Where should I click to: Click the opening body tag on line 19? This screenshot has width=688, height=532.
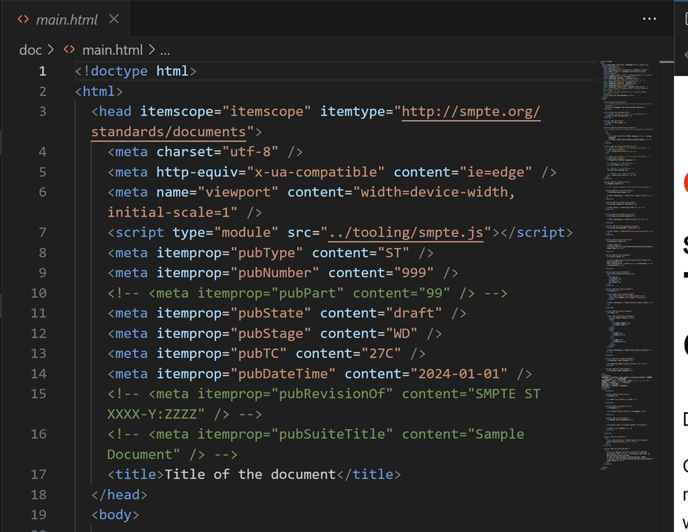coord(115,515)
